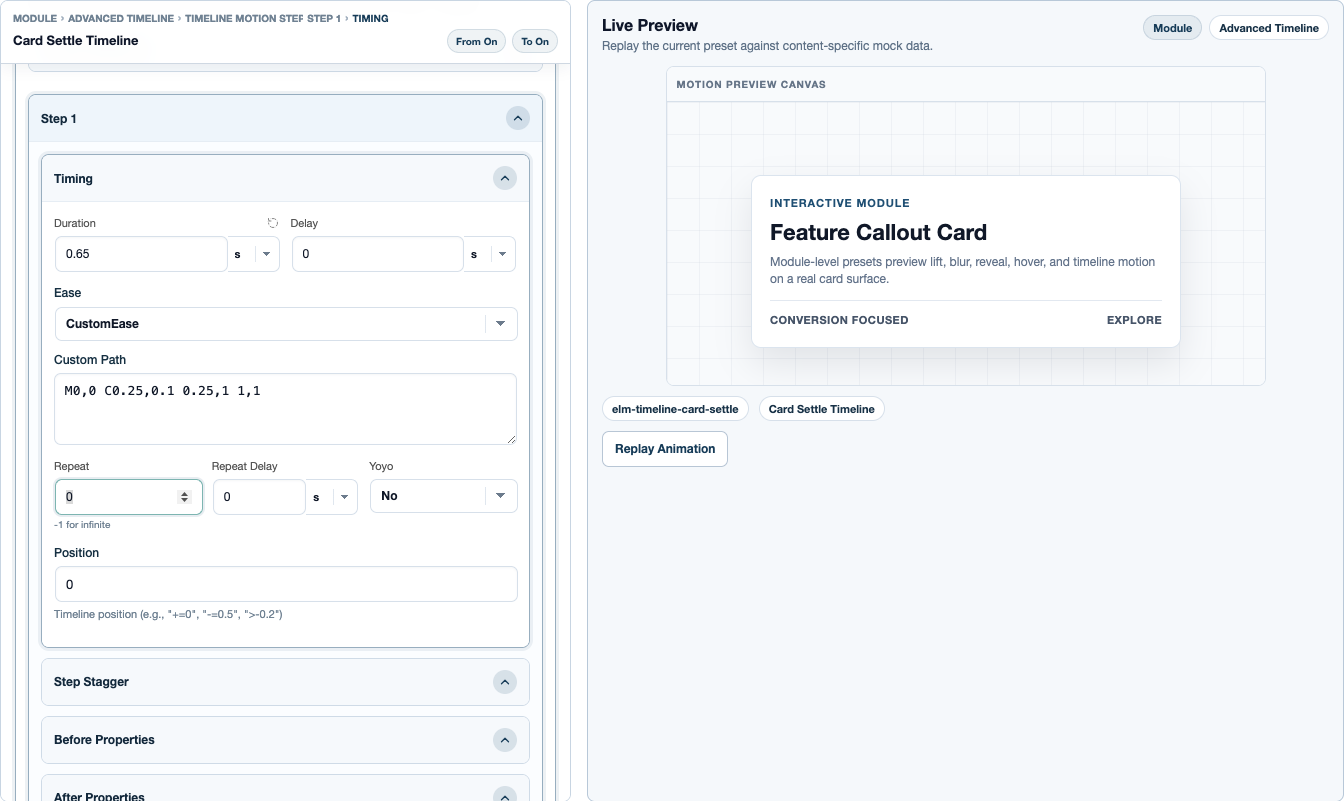Expand the After Properties section
The height and width of the screenshot is (801, 1344).
(x=505, y=796)
